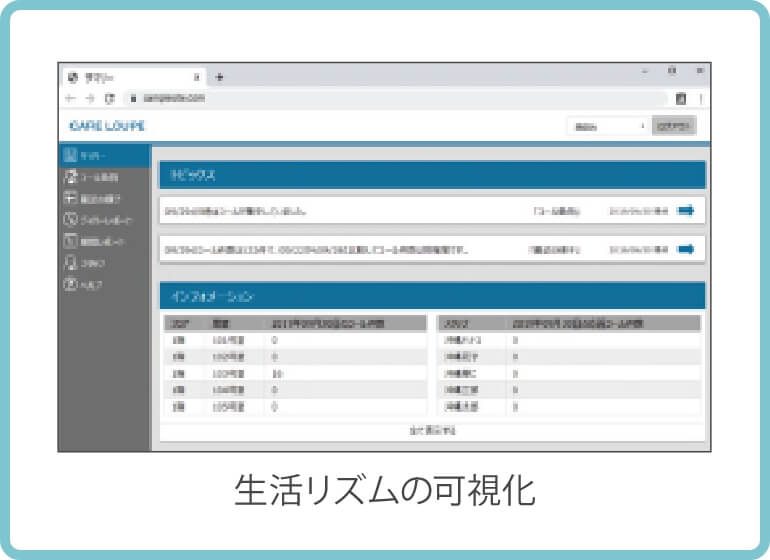Click the arrow on the second notification row
Viewport: 770px width, 560px height.
click(686, 249)
